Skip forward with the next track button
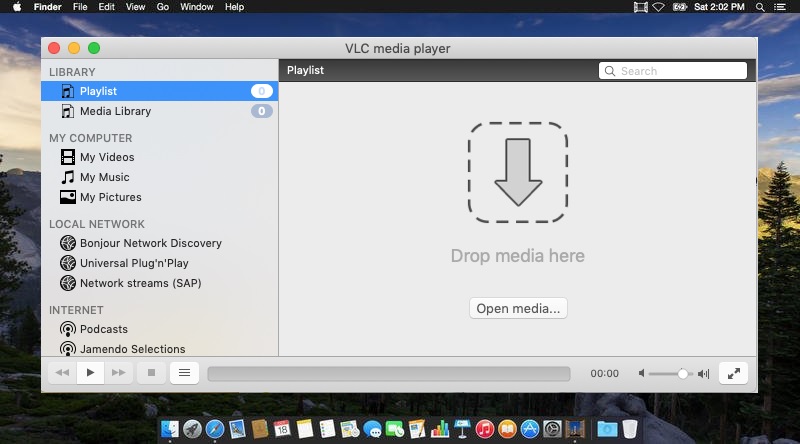 coord(118,373)
